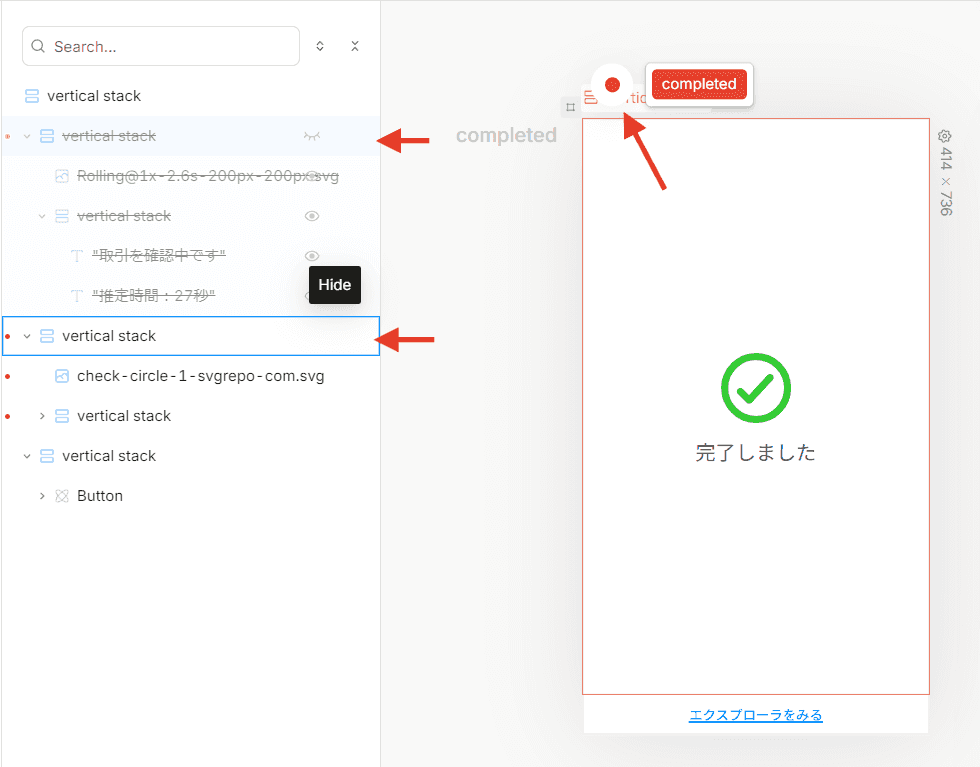Select the red "completed" variant tag

click(699, 84)
